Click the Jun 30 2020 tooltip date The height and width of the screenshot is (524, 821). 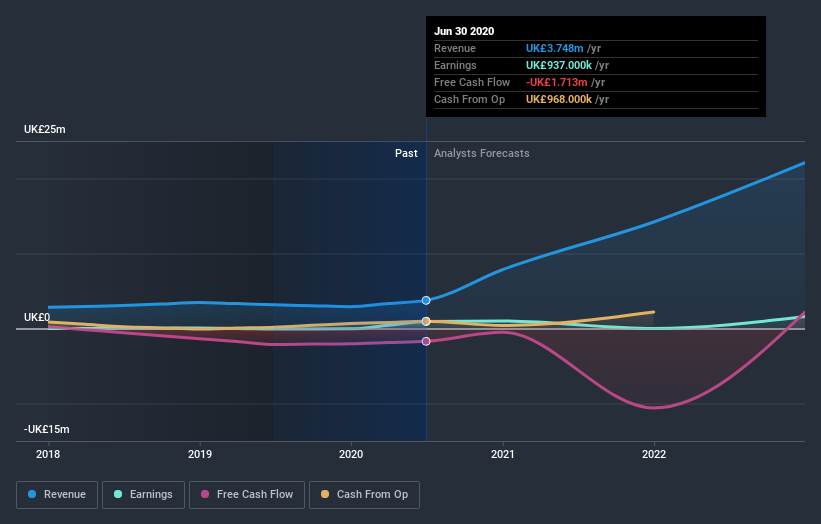click(464, 31)
